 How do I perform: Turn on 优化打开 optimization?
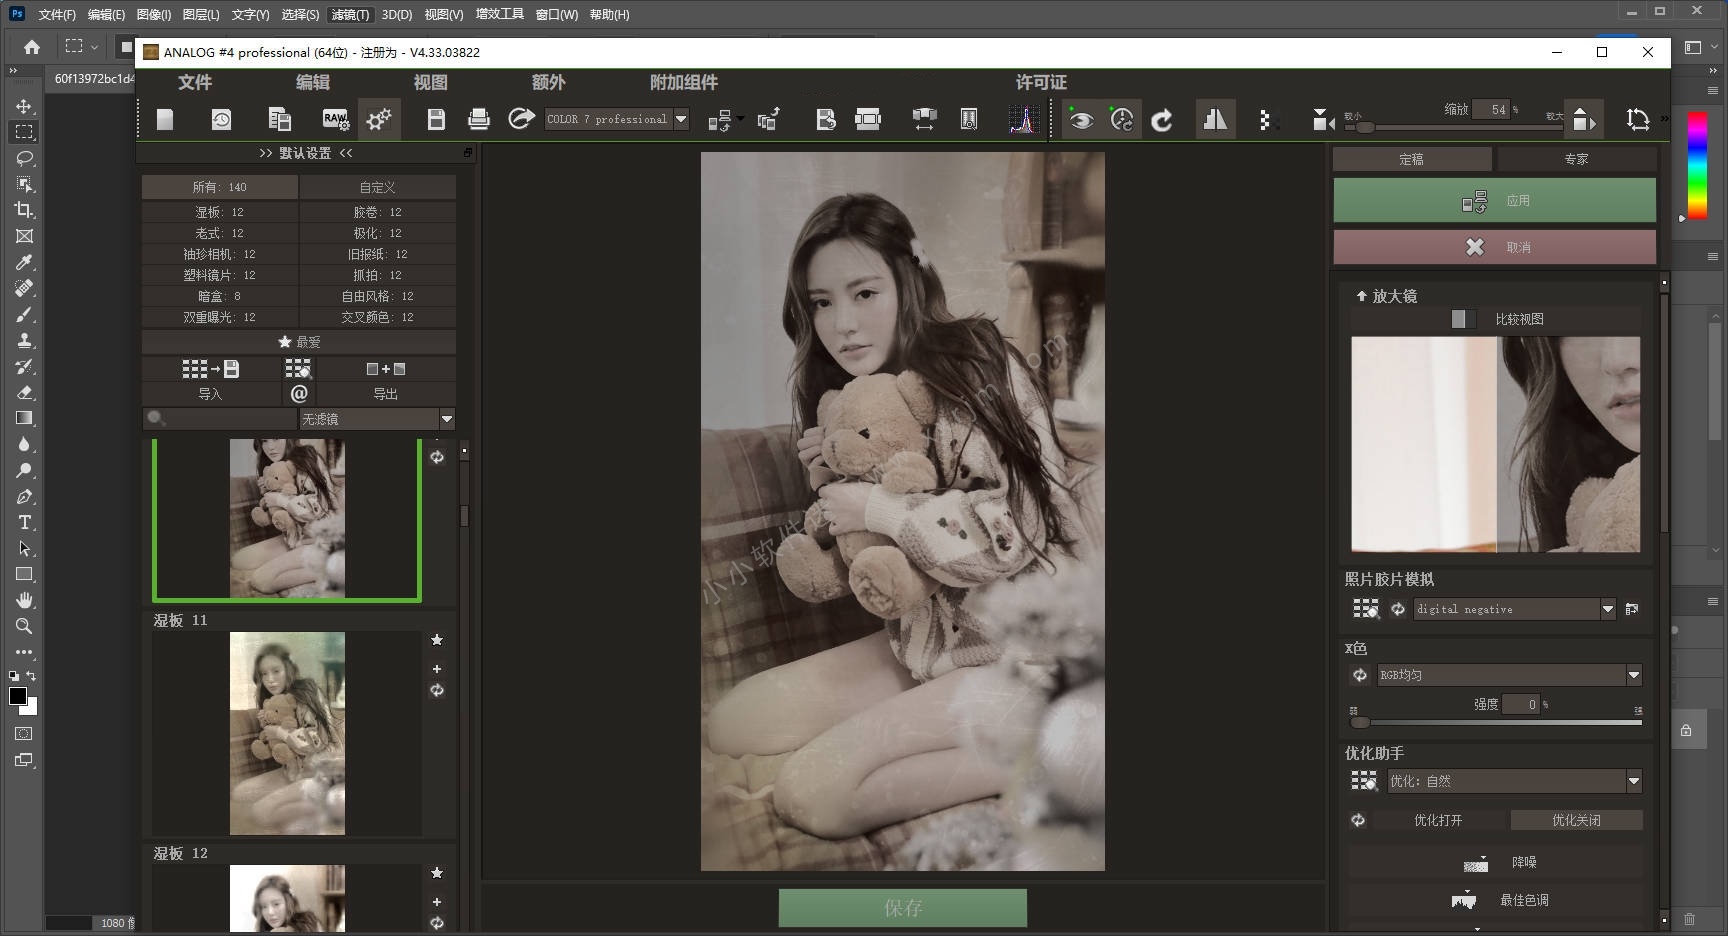point(1437,820)
